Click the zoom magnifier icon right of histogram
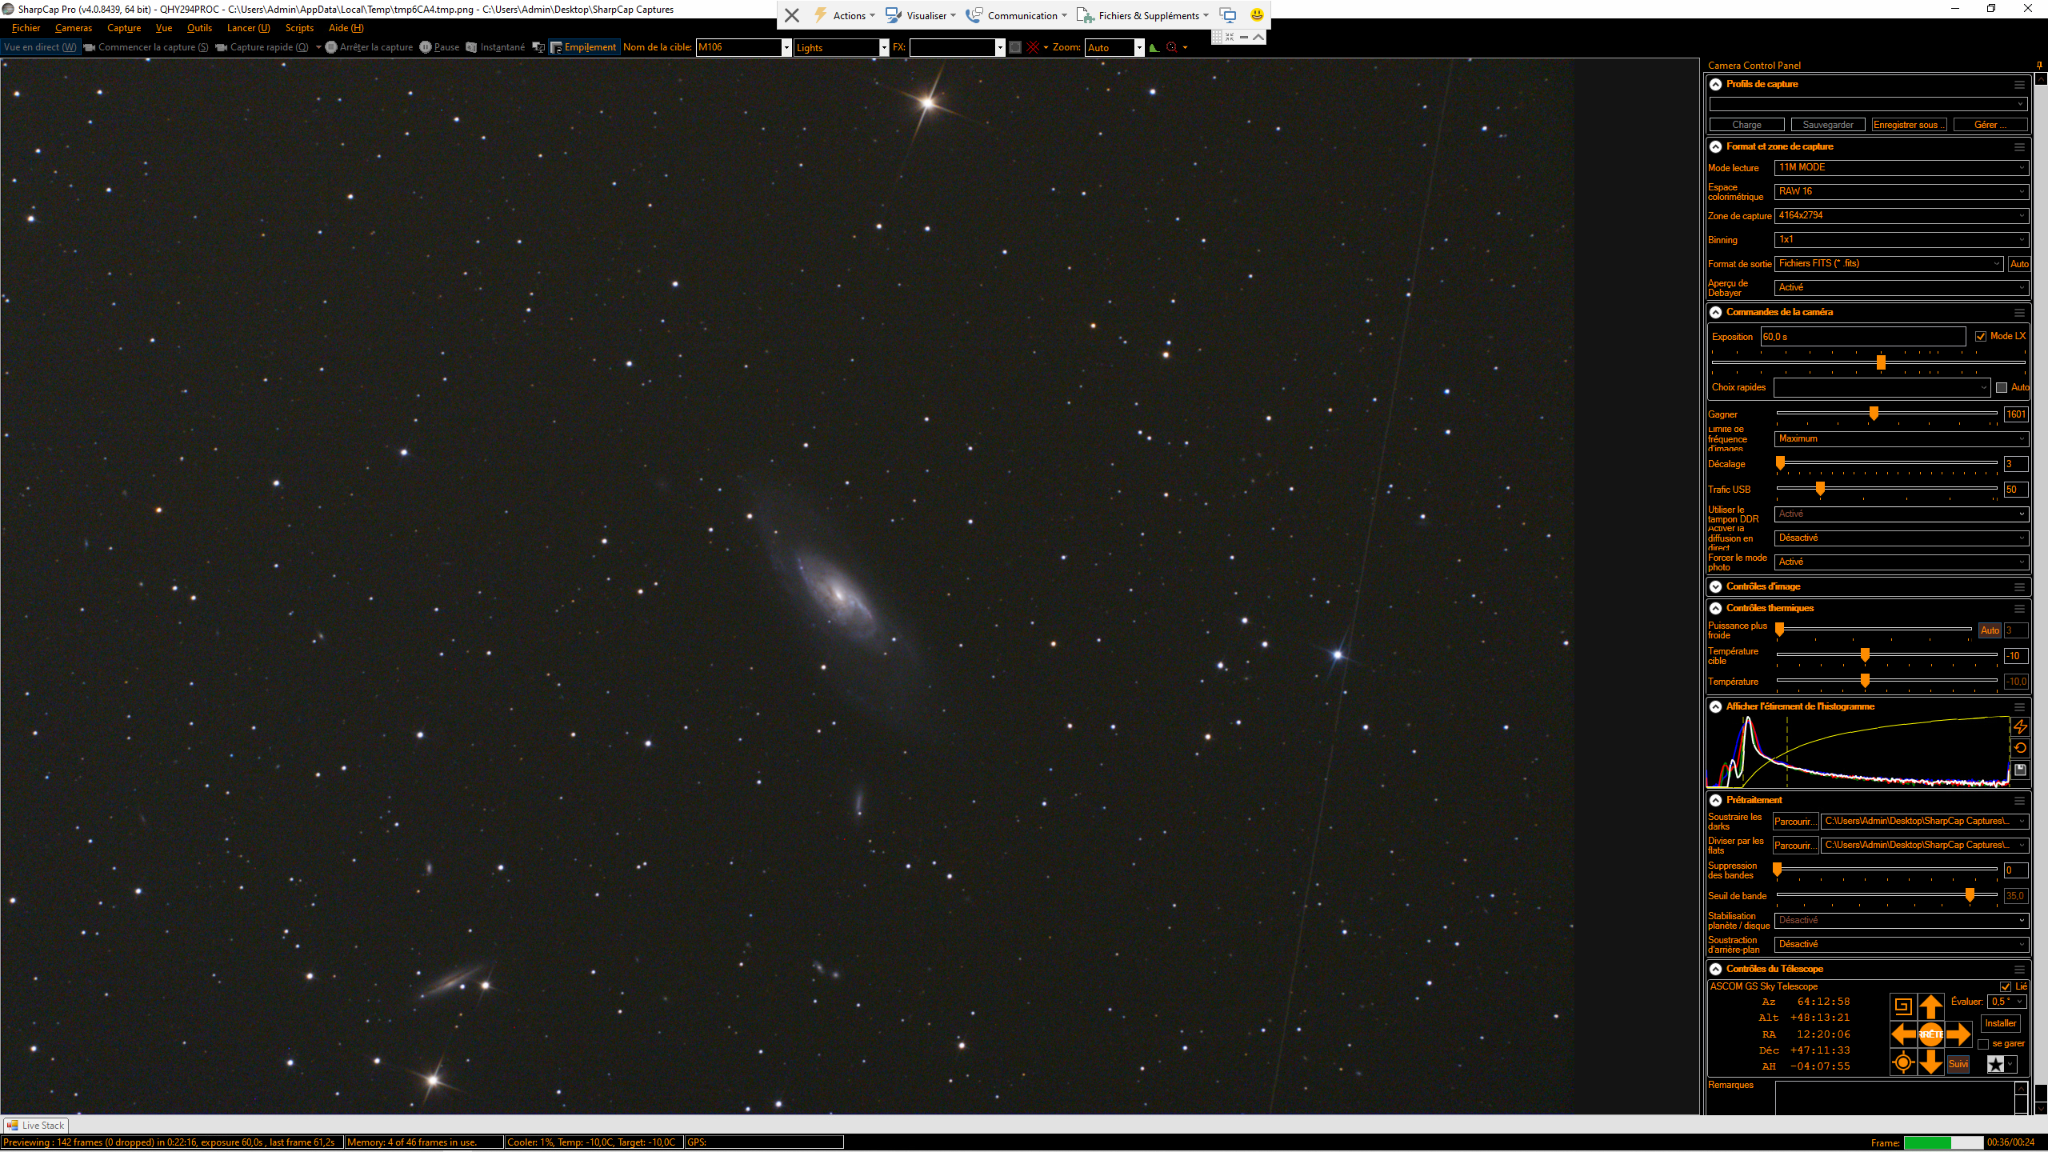 (x=1172, y=47)
